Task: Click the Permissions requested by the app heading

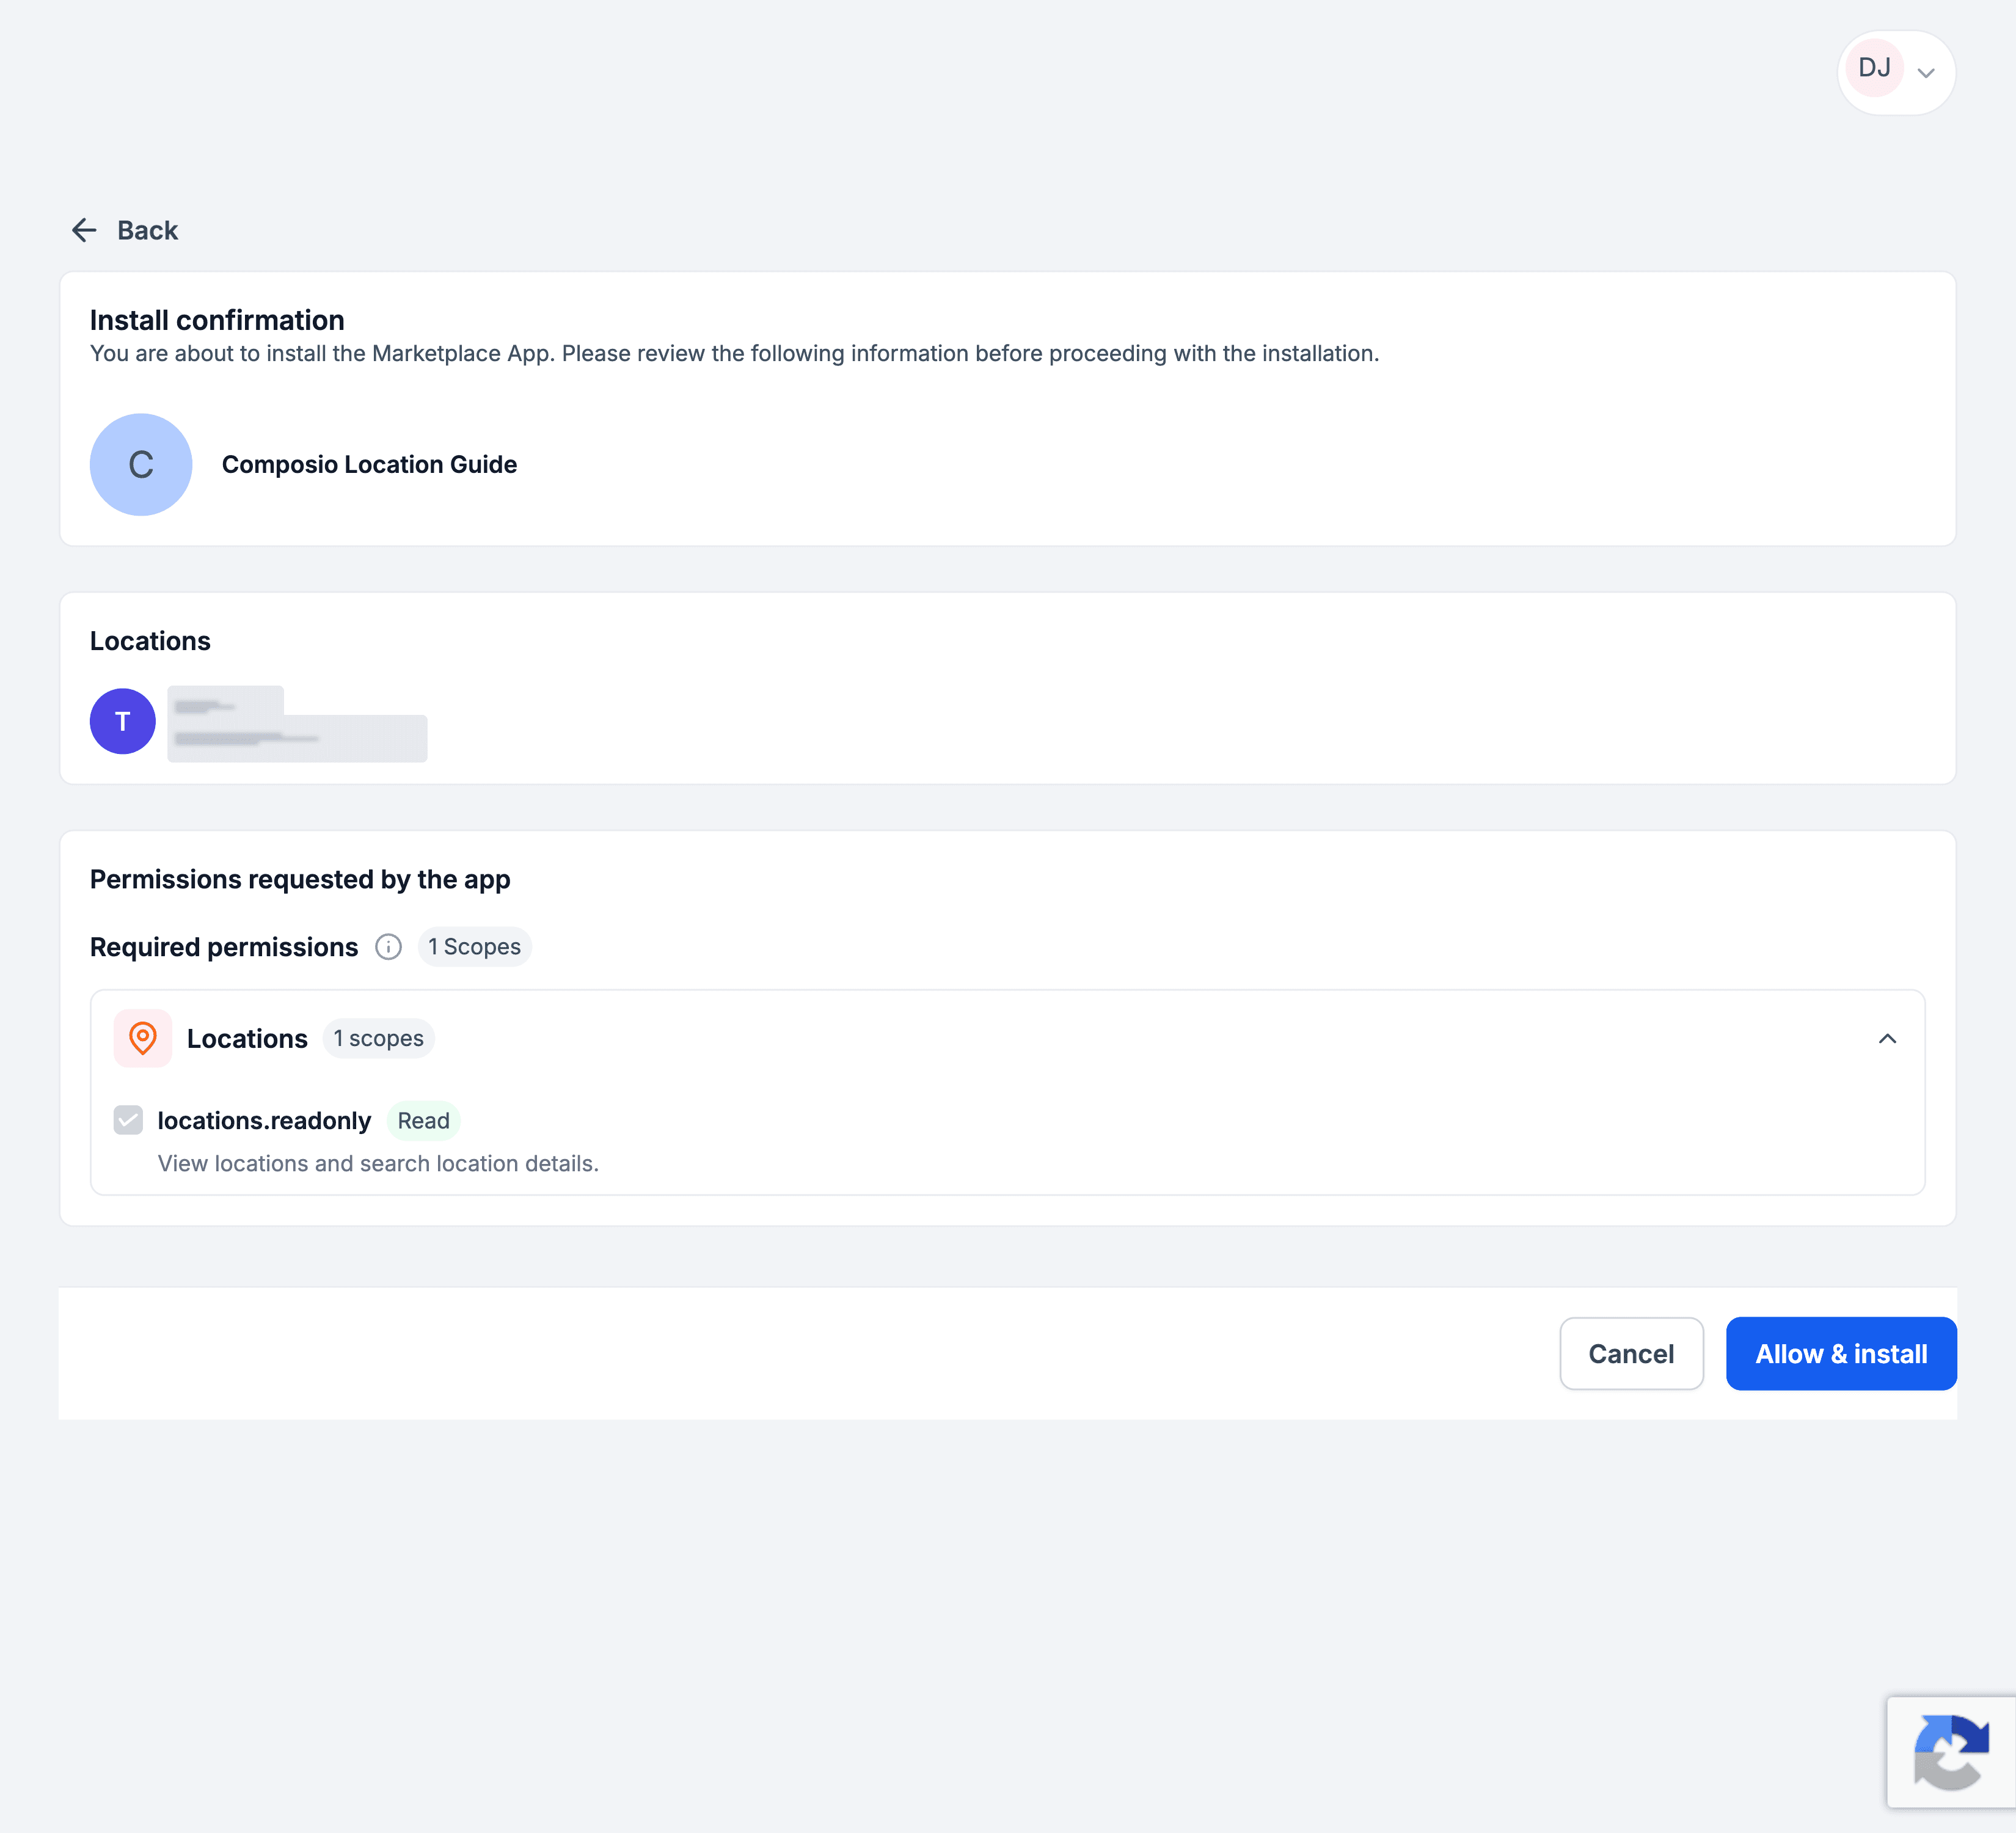Action: 300,879
